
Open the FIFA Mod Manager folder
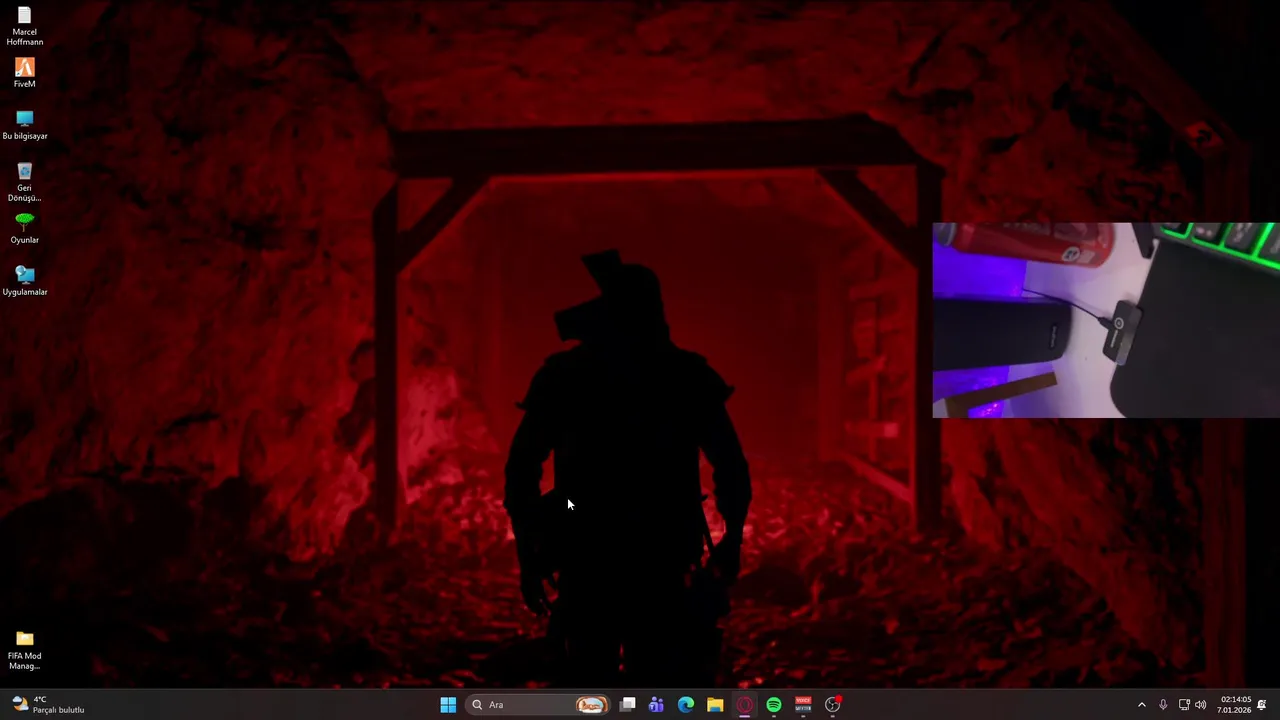tap(24, 650)
